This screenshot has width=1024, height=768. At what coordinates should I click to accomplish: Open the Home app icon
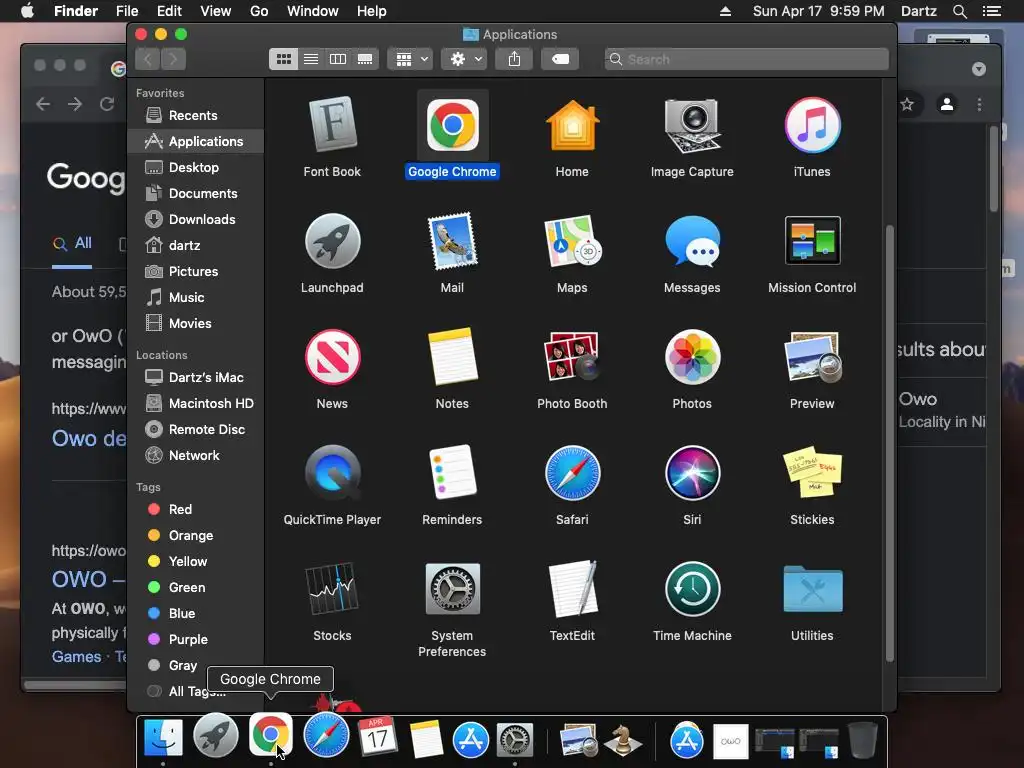point(572,124)
